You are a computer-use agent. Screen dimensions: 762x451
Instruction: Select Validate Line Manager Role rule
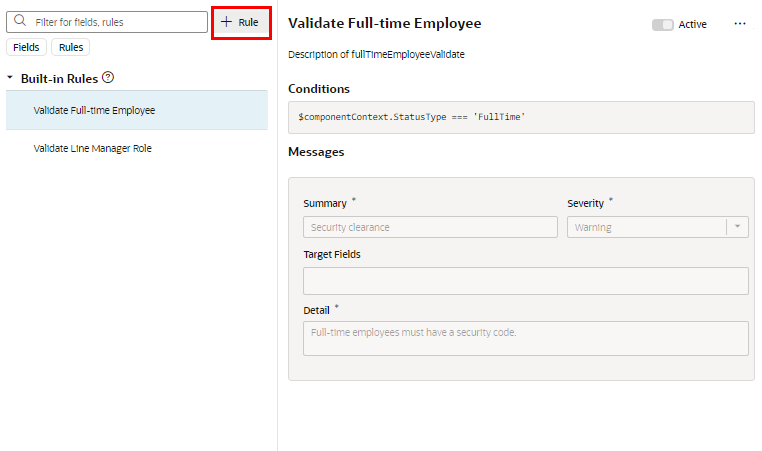coord(137,148)
